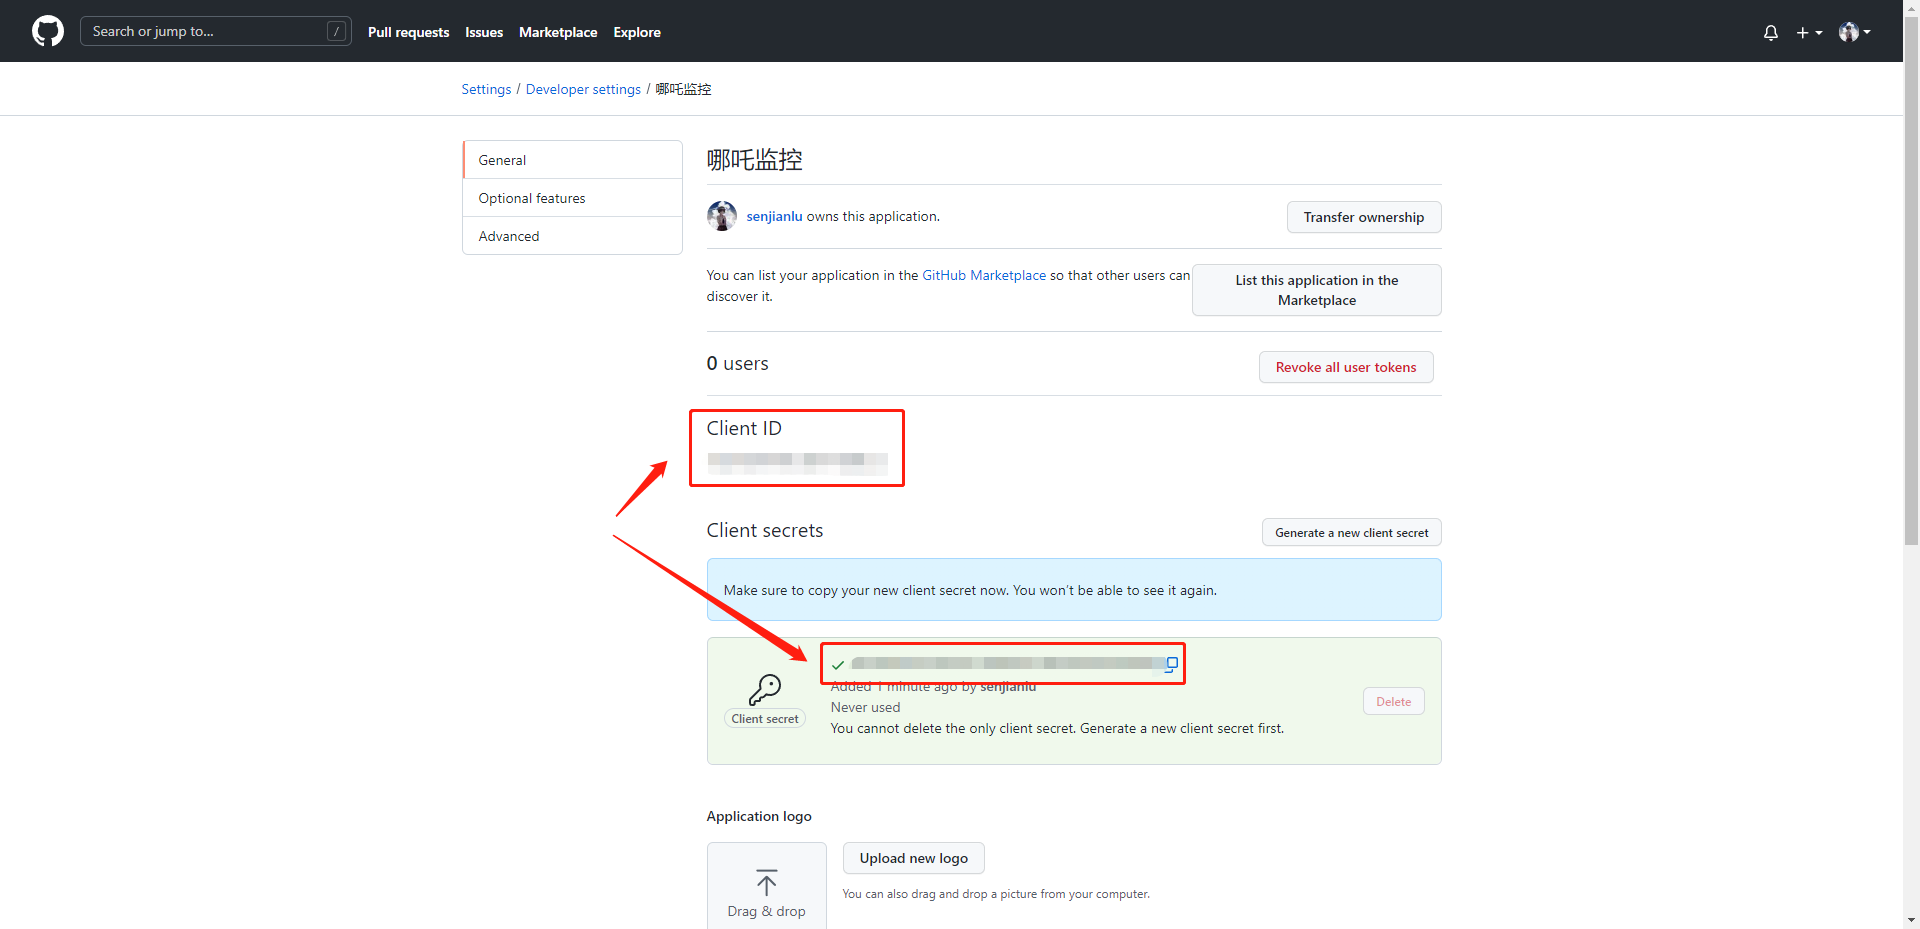
Task: Generate a new client secret
Action: coord(1351,533)
